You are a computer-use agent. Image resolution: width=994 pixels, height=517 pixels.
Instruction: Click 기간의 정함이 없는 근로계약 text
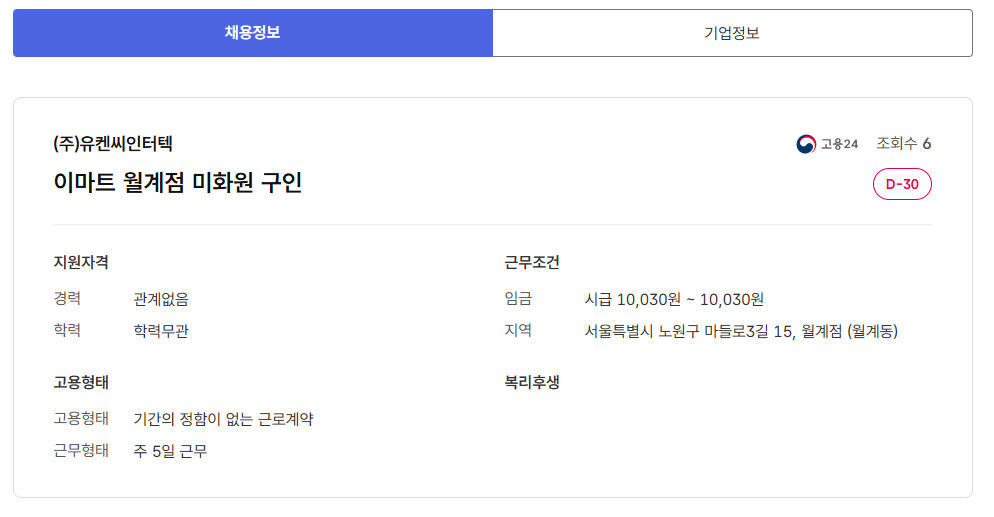[x=223, y=419]
